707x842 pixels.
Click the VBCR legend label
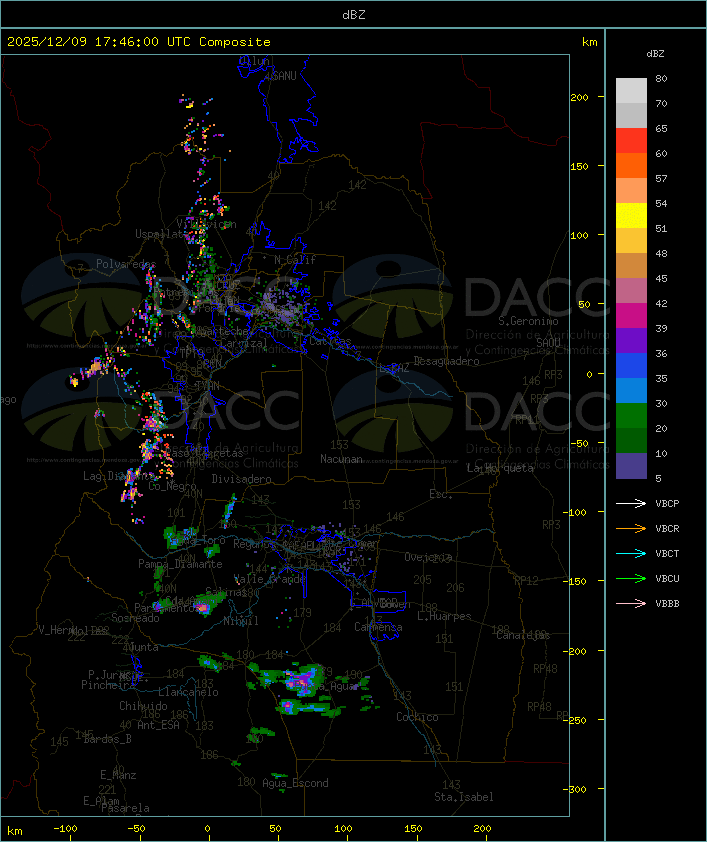tap(667, 528)
